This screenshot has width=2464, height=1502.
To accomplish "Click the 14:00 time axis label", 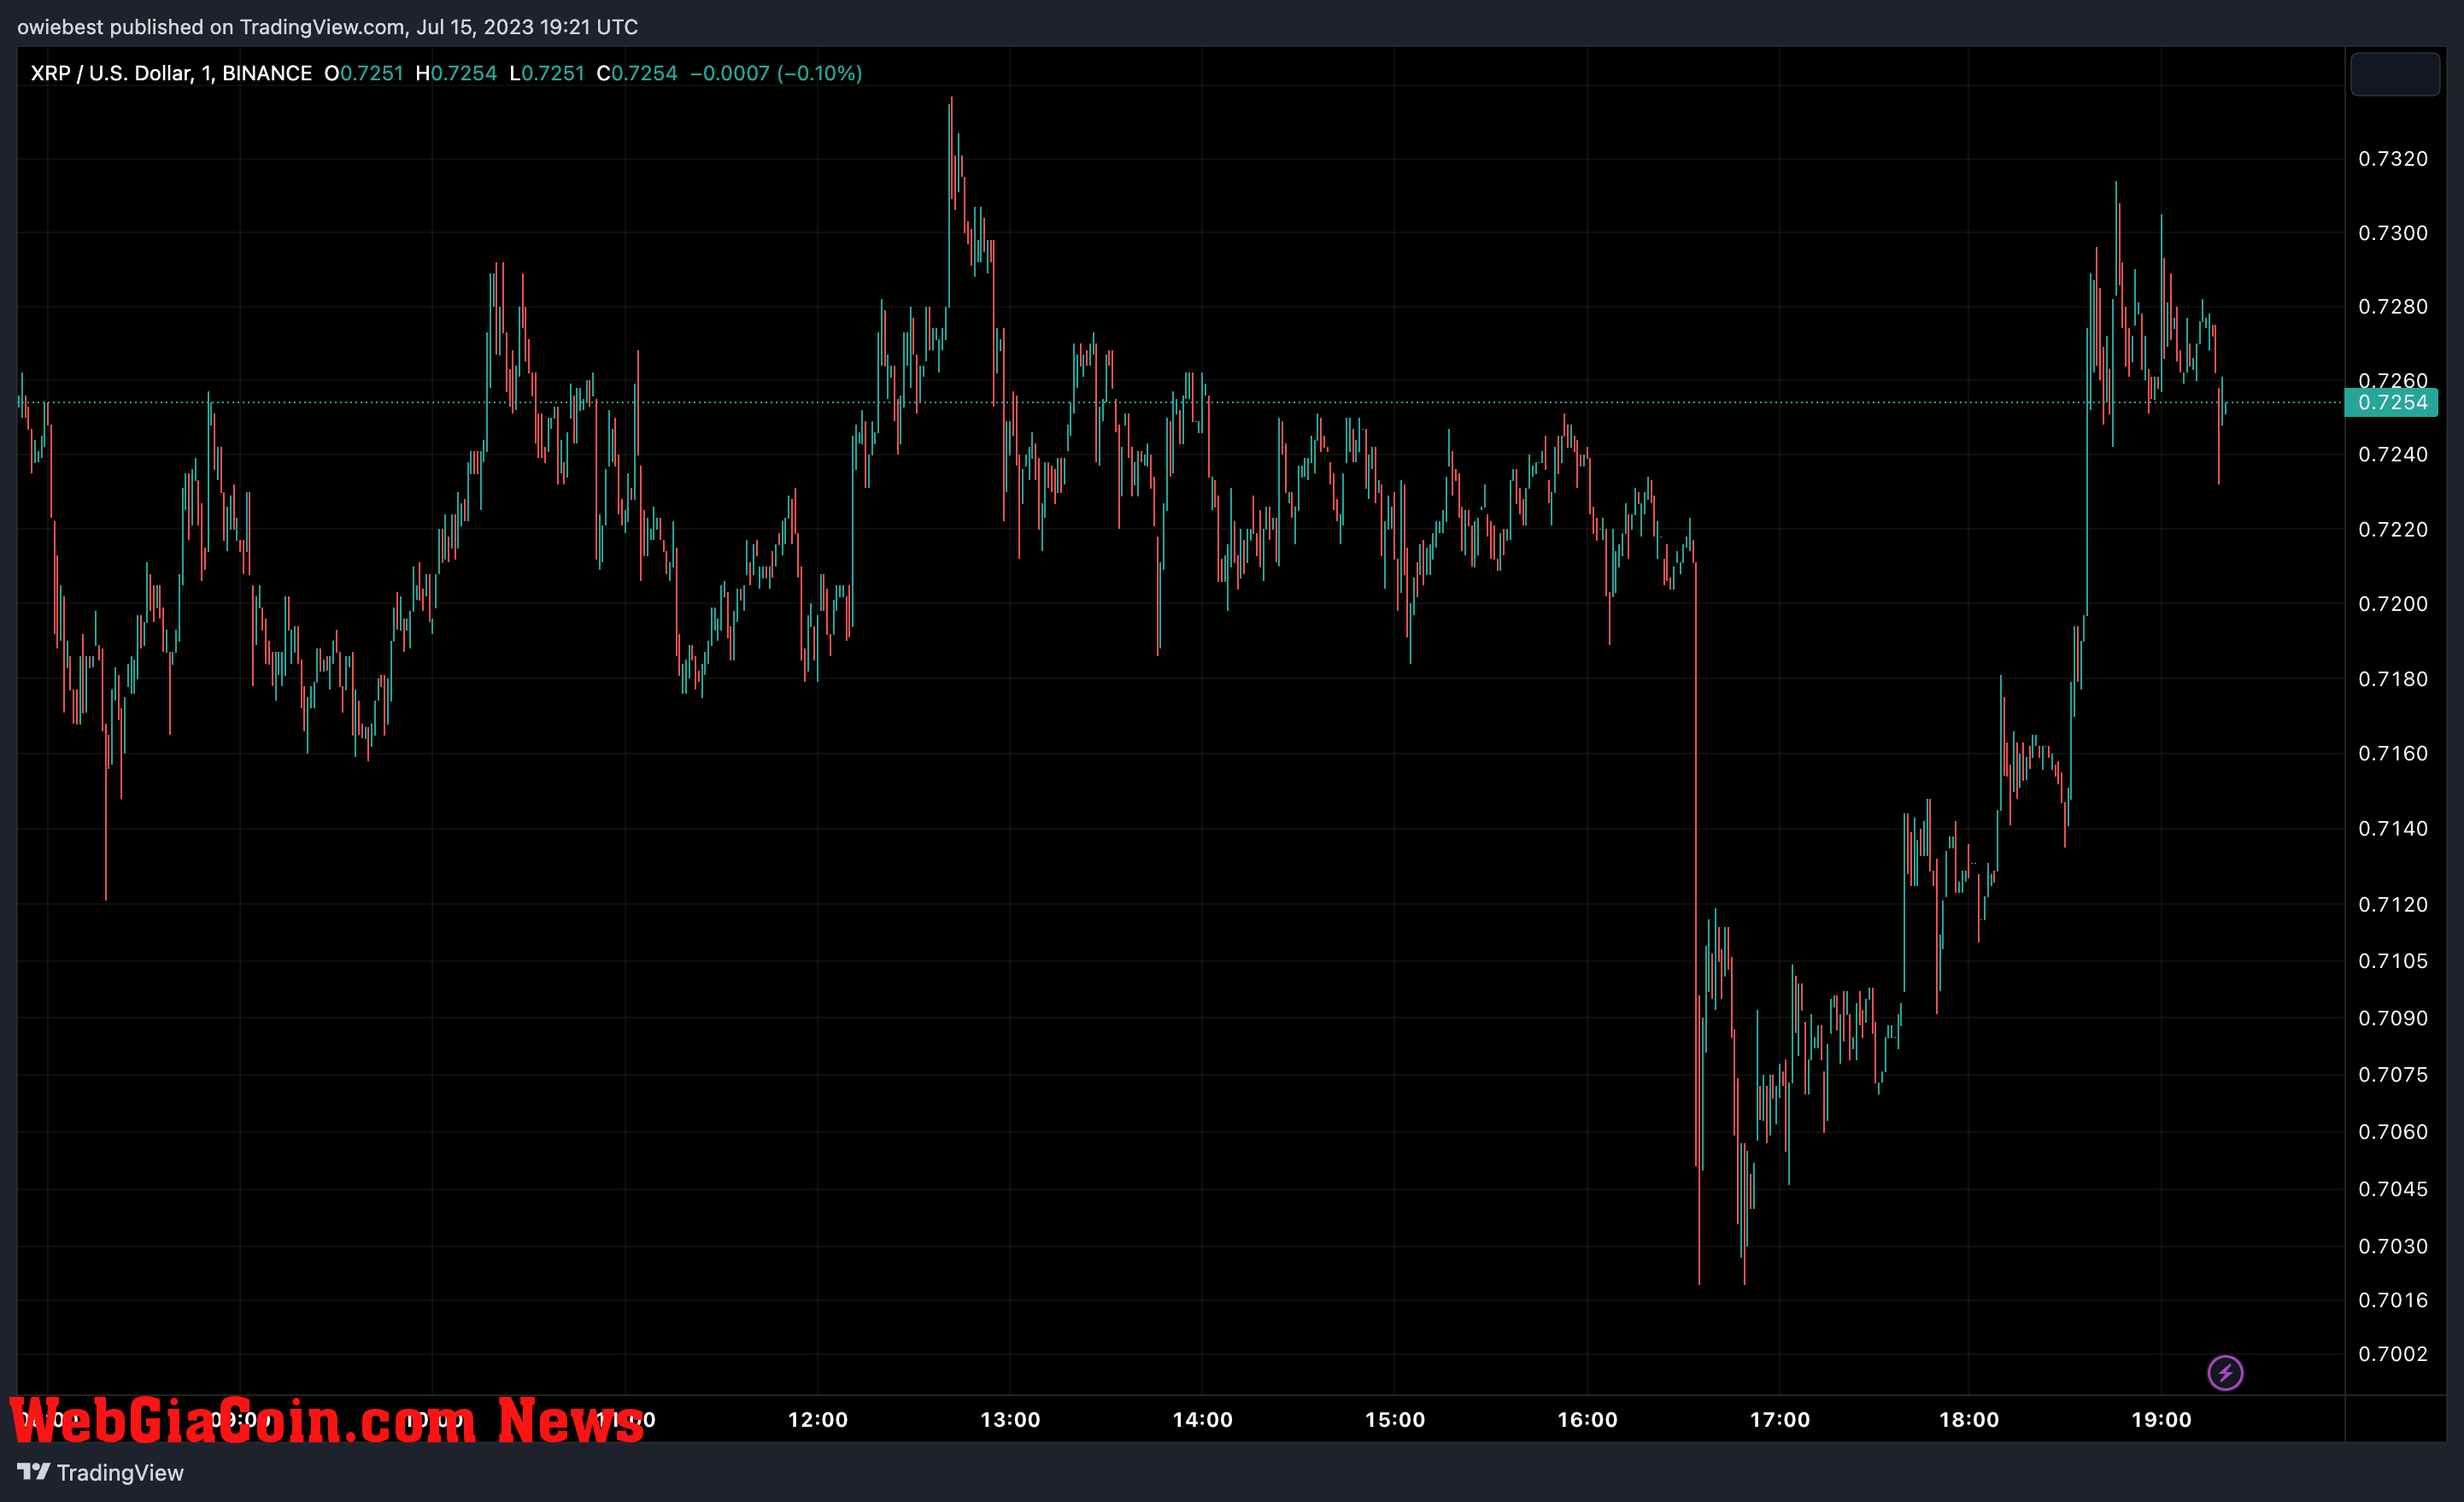I will point(1202,1419).
